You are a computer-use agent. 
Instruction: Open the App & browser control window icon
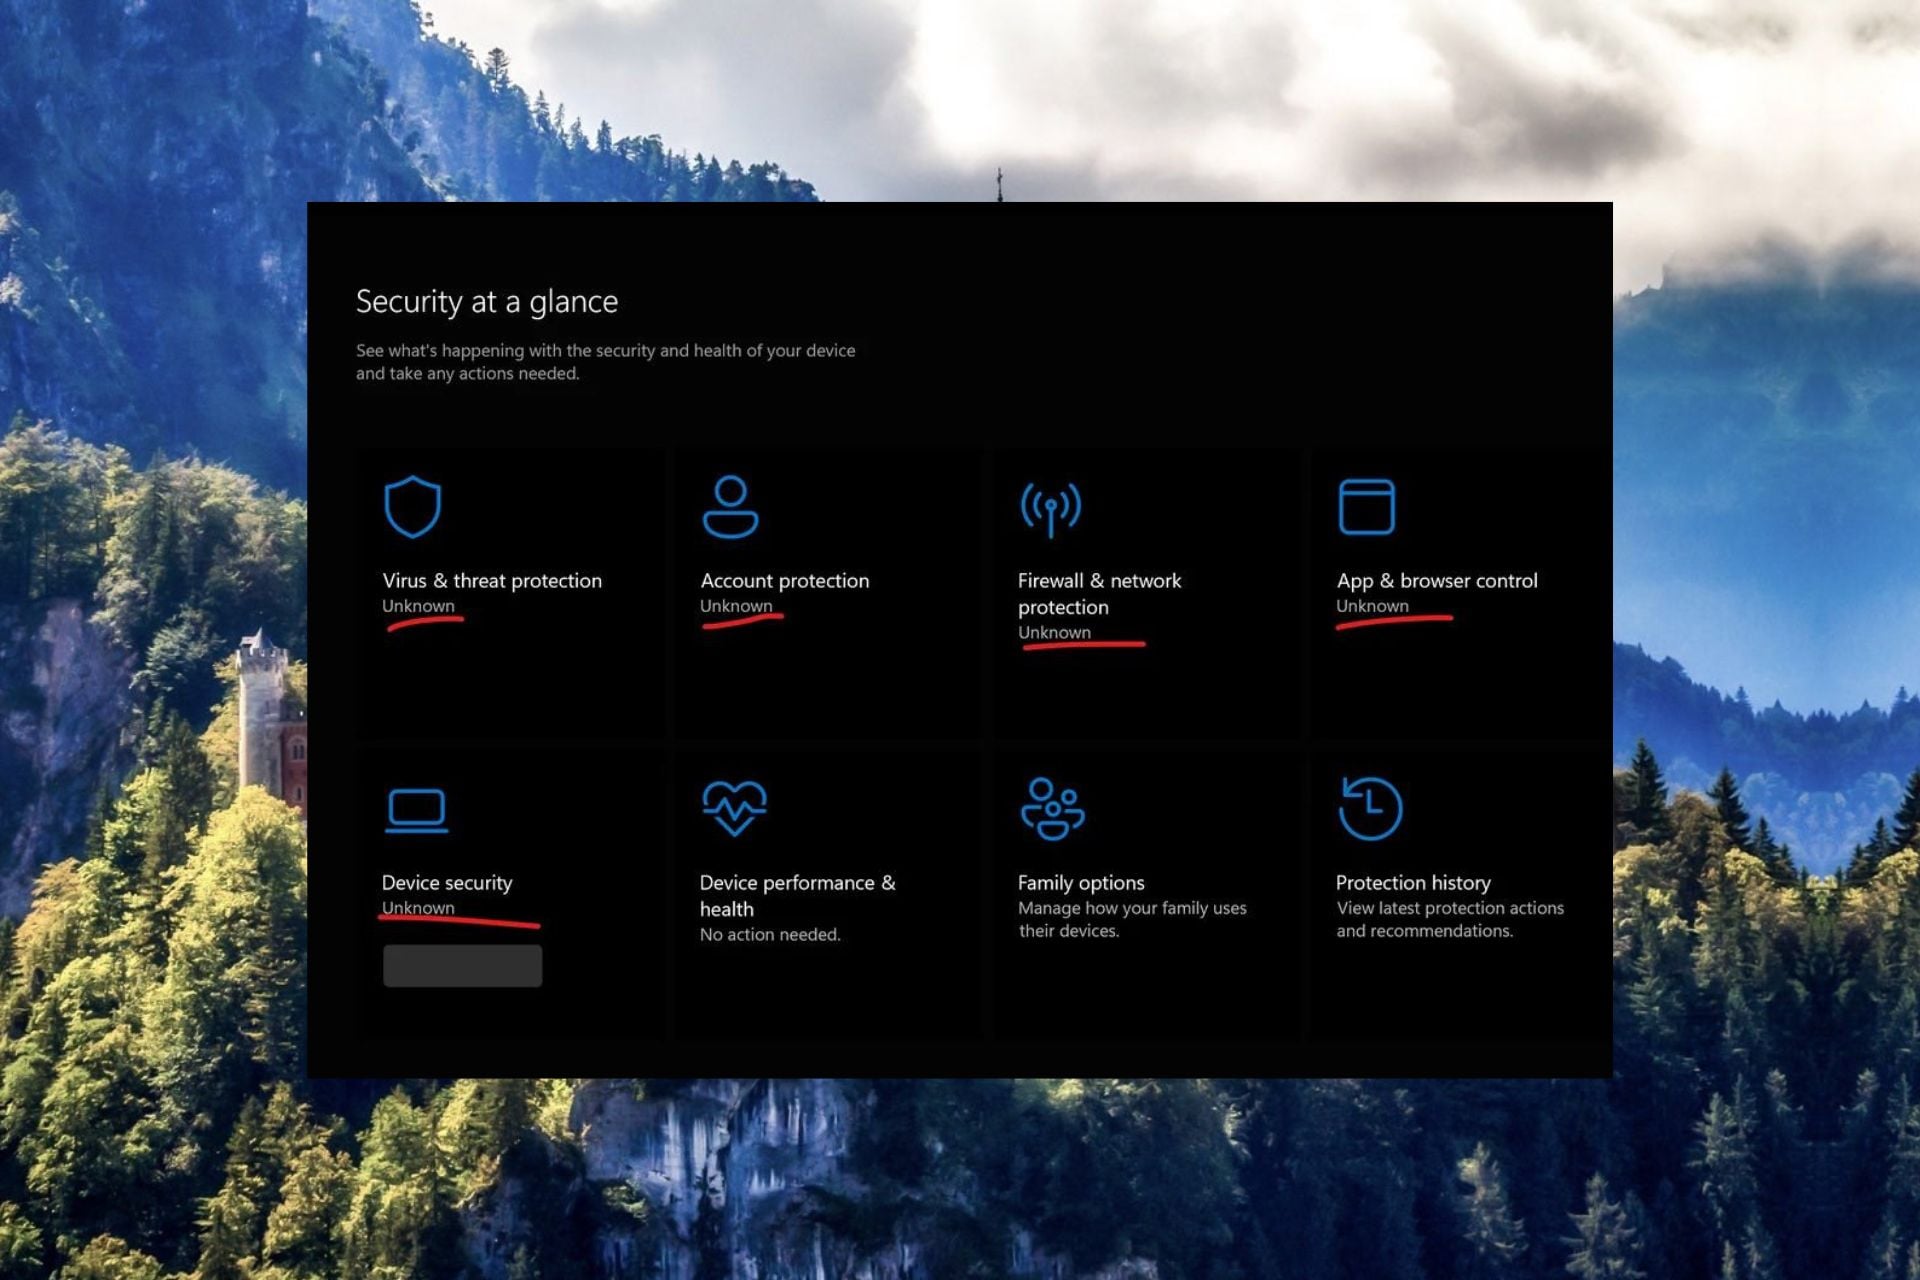pyautogui.click(x=1366, y=507)
